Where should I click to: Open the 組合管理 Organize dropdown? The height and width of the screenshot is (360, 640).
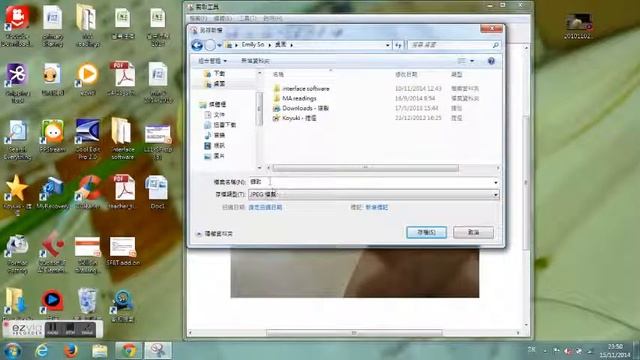click(212, 61)
